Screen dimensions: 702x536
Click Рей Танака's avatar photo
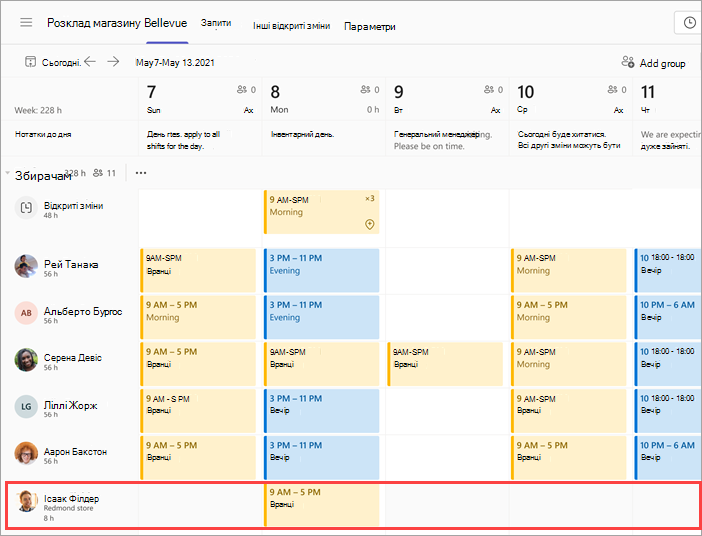(x=26, y=266)
